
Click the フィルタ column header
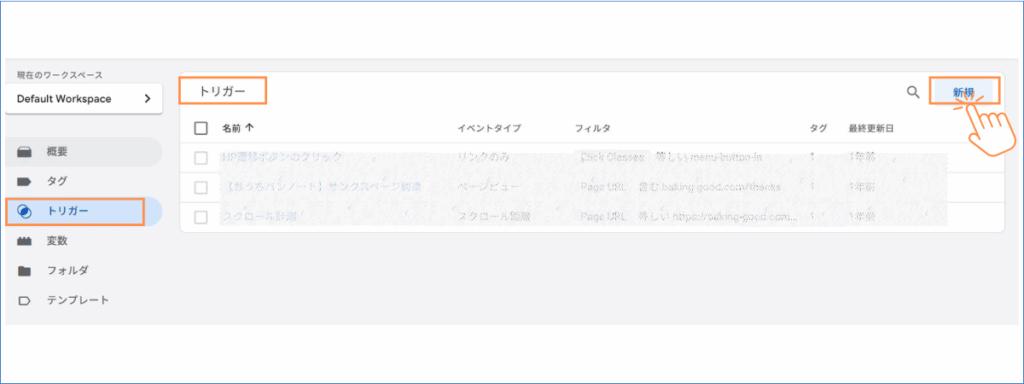593,129
